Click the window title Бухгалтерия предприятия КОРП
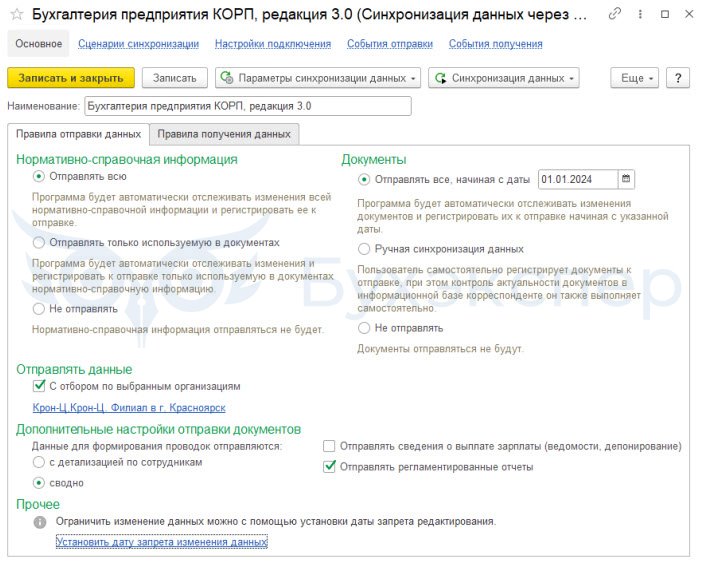Viewport: 703px width, 564px height. (x=309, y=15)
